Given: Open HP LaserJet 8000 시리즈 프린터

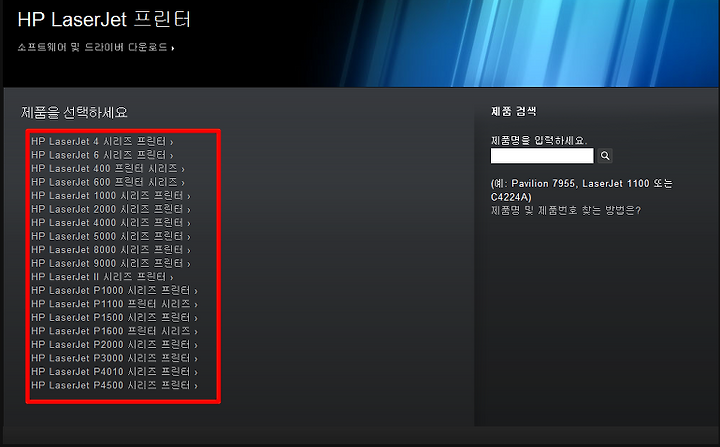Looking at the screenshot, I should (111, 250).
